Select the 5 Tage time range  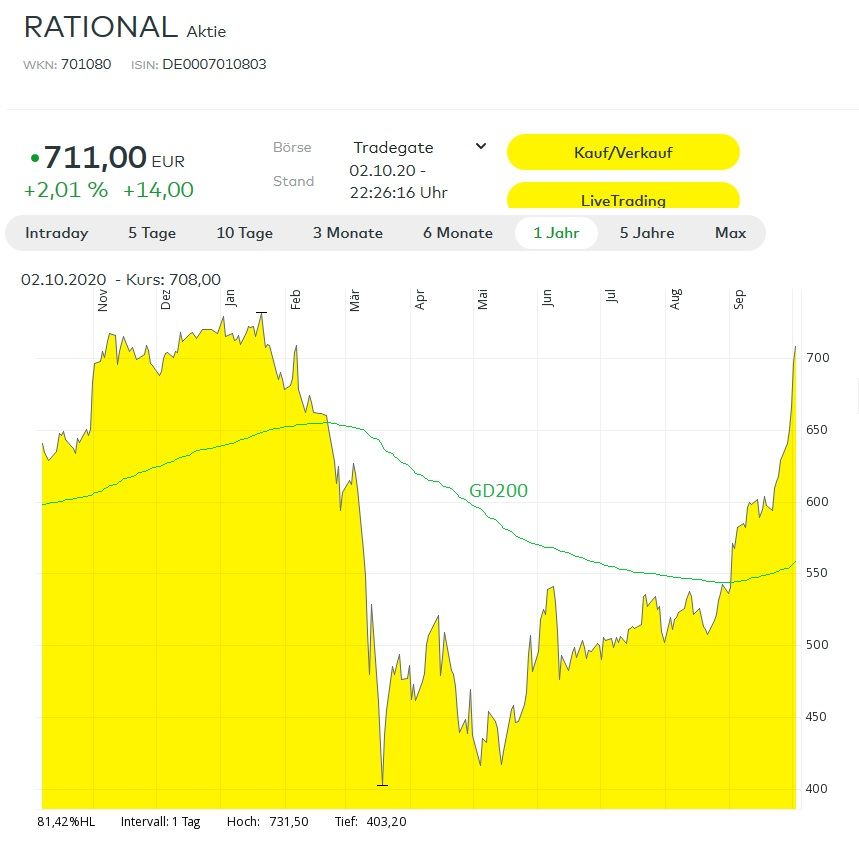152,233
